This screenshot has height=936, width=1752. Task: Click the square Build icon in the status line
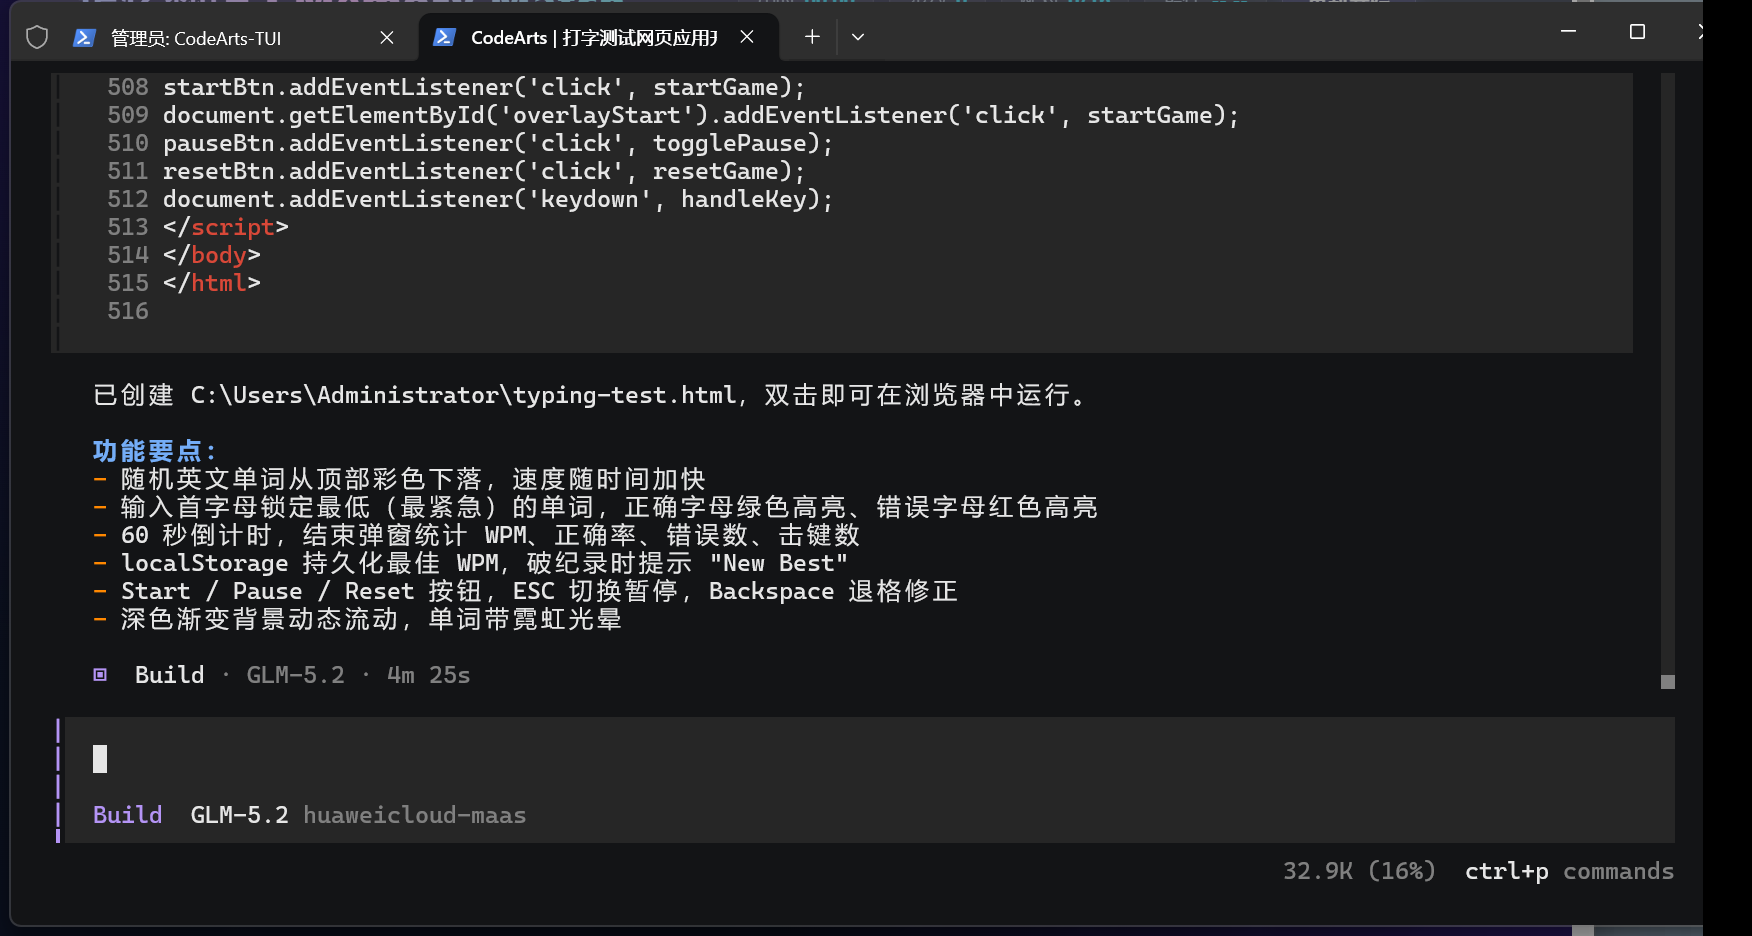100,675
